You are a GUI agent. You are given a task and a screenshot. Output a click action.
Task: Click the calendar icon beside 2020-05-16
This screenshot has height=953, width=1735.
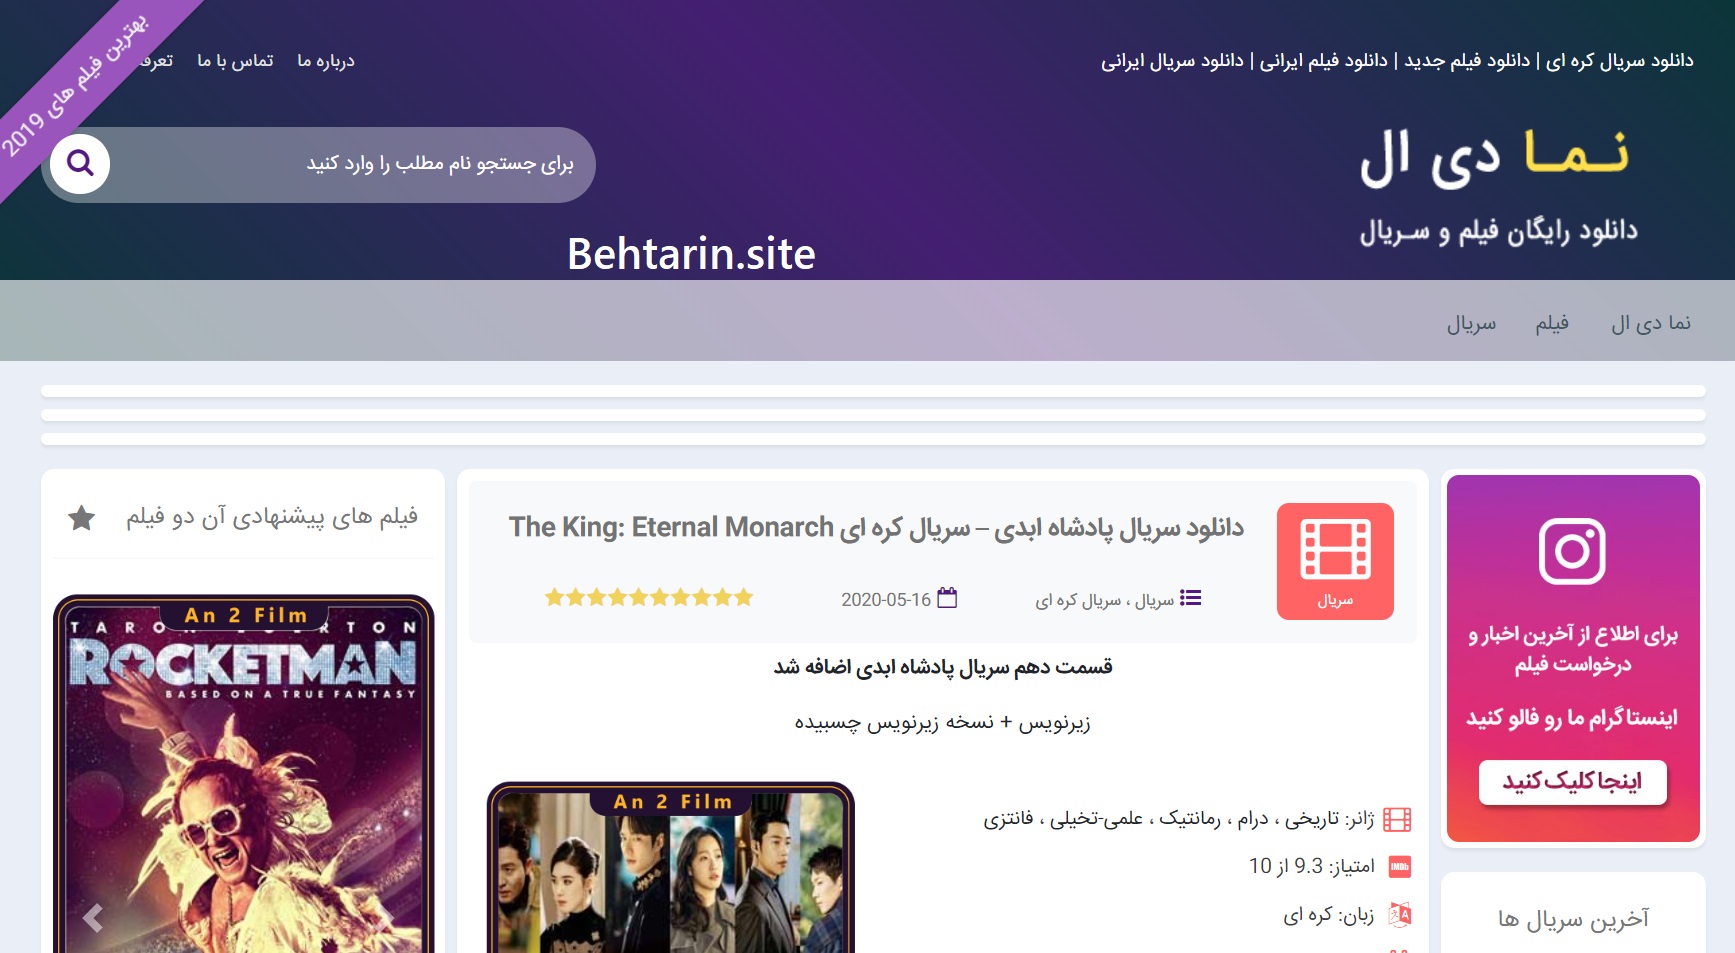tap(947, 598)
